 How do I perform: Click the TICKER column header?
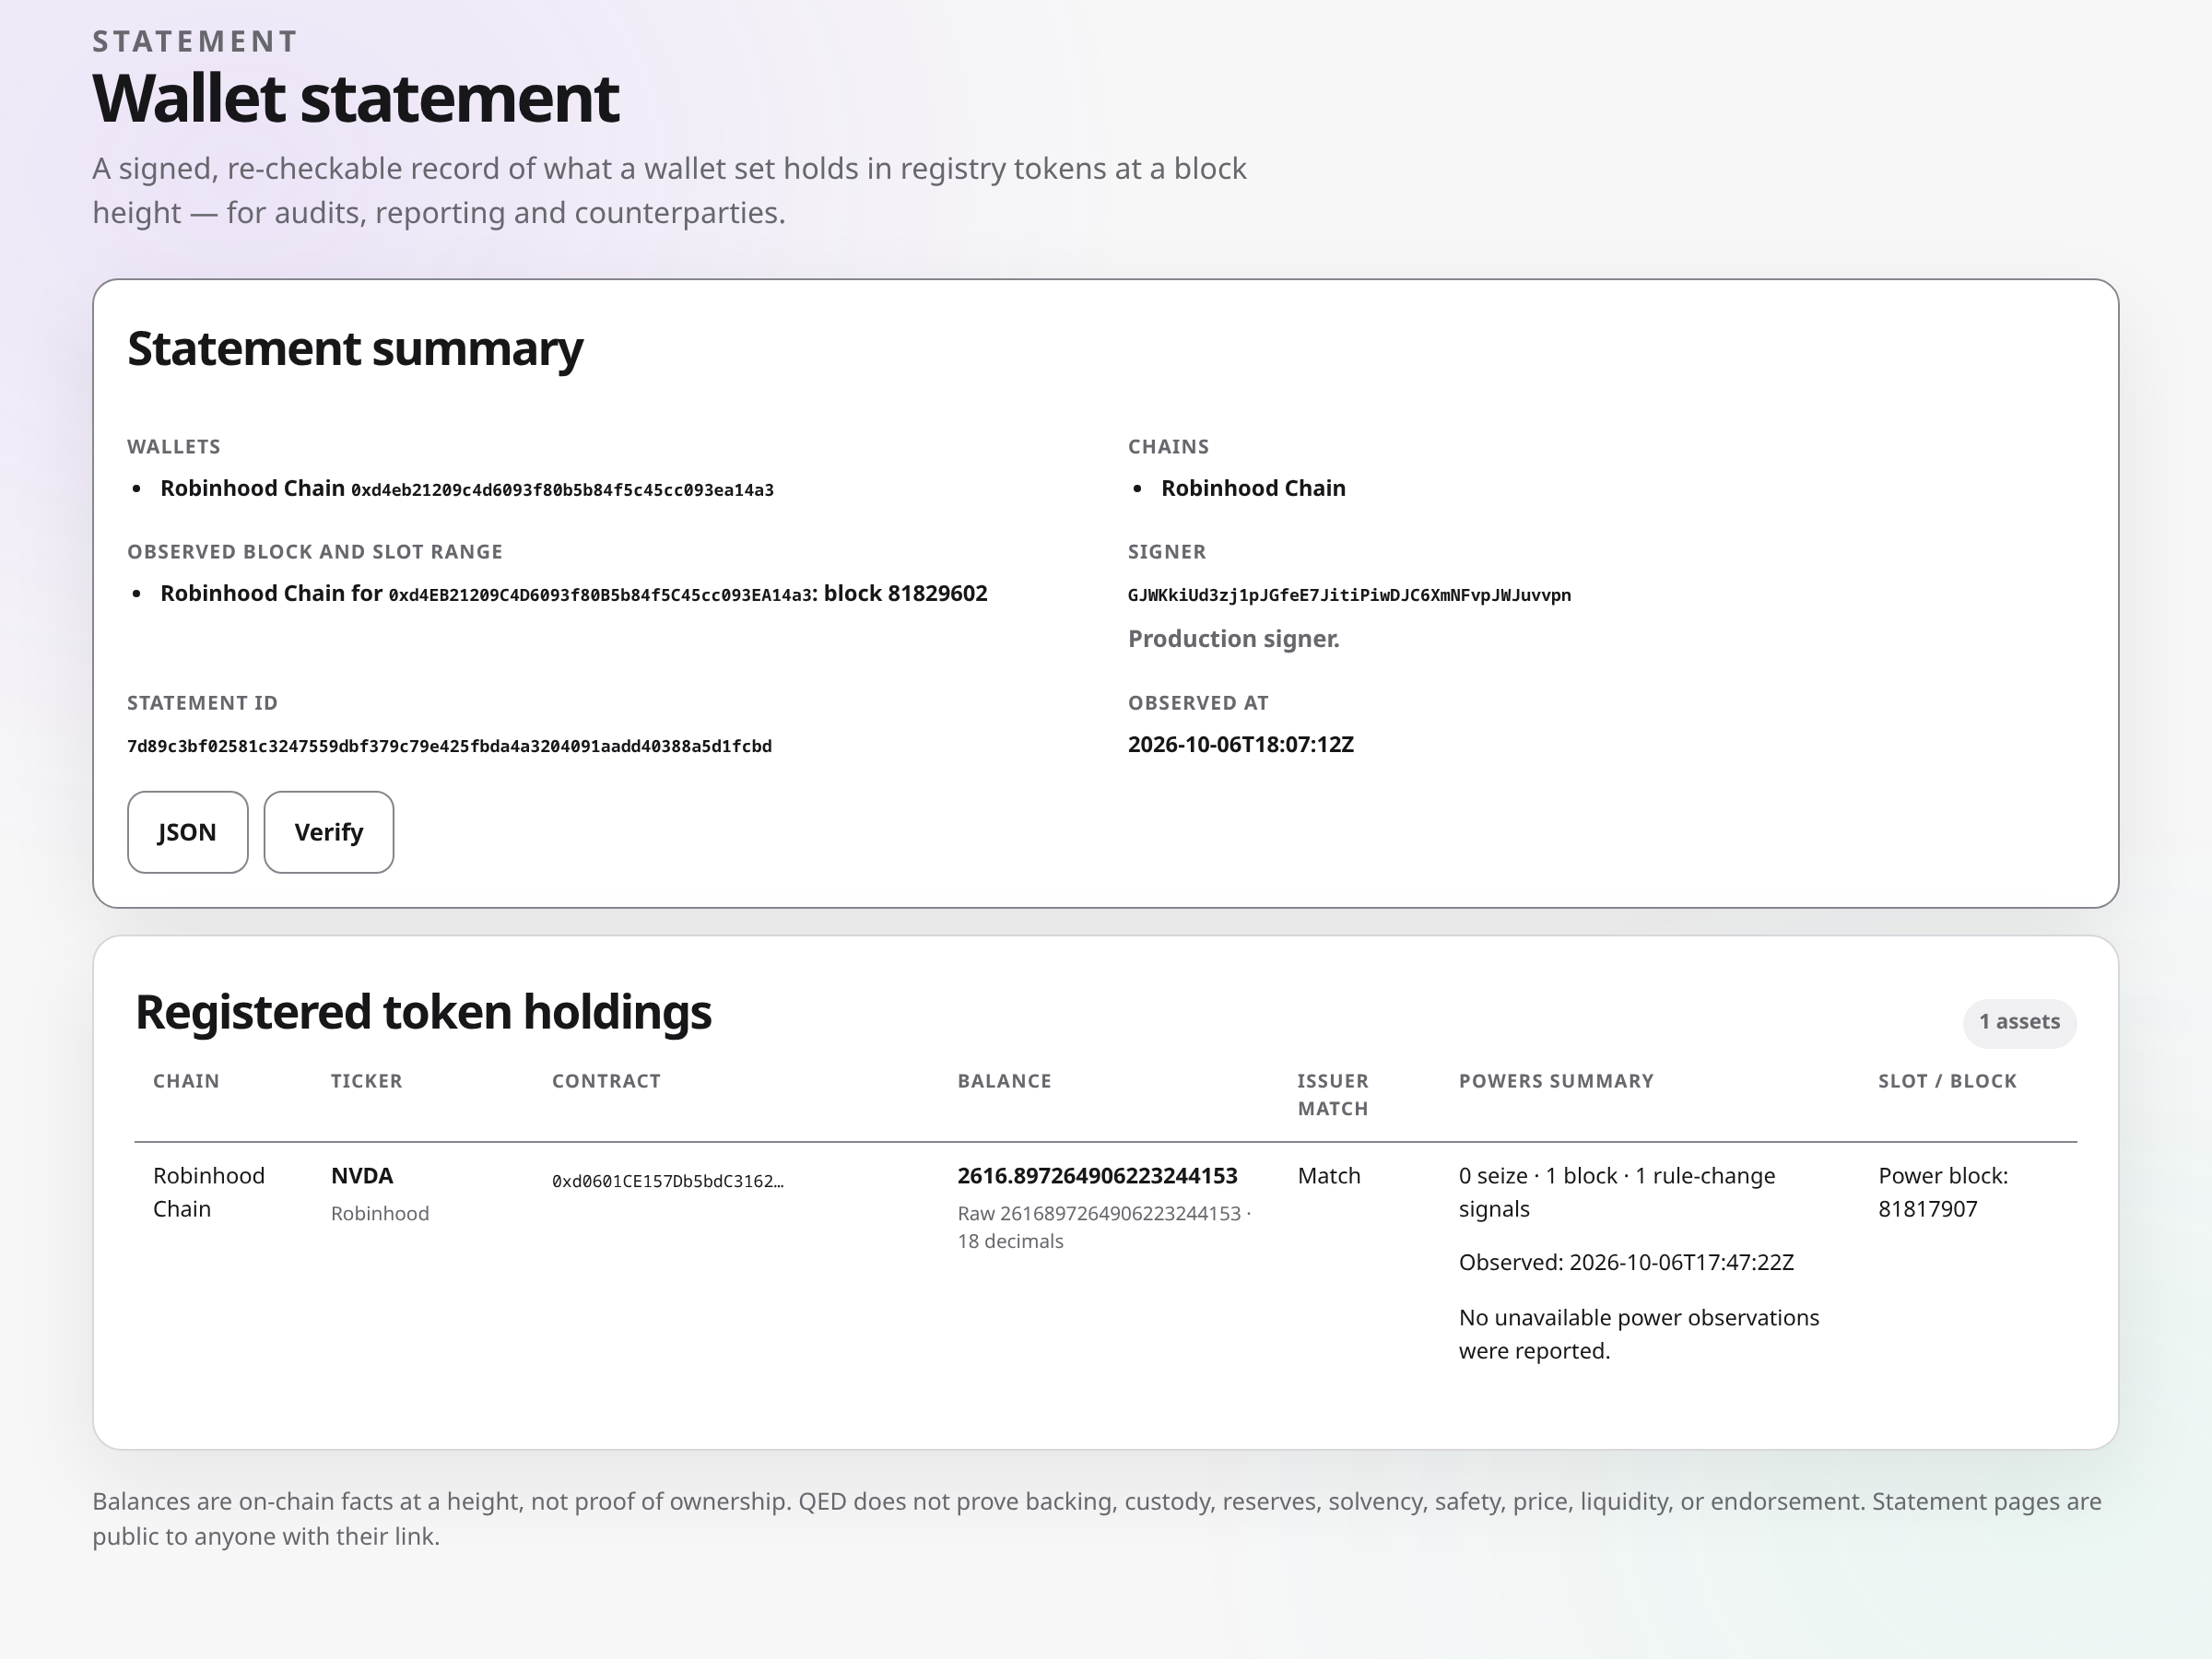[366, 1081]
